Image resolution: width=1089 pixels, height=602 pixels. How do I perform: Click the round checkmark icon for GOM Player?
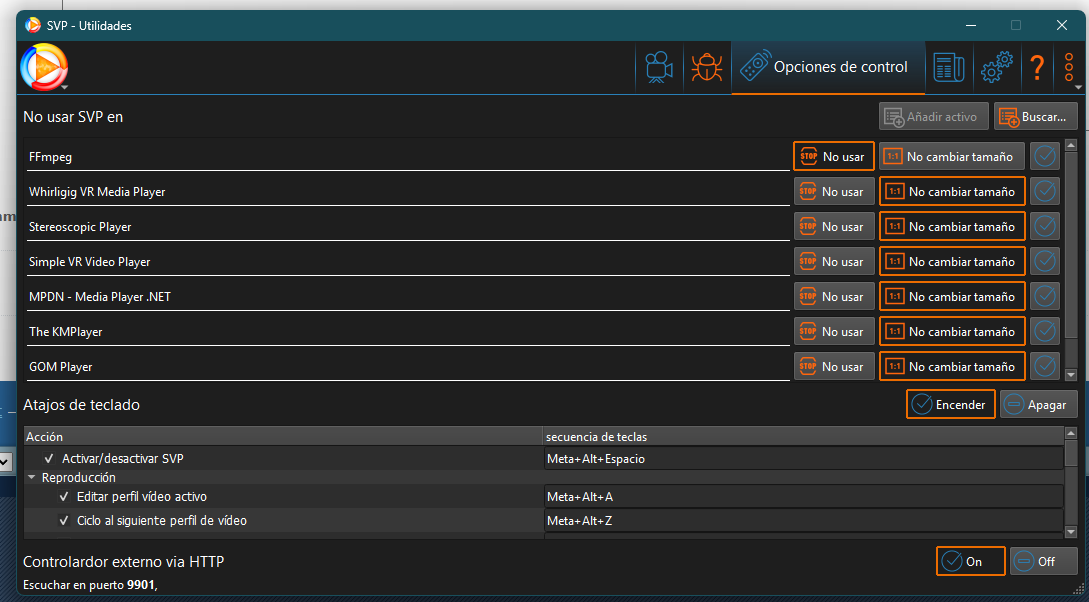point(1045,367)
